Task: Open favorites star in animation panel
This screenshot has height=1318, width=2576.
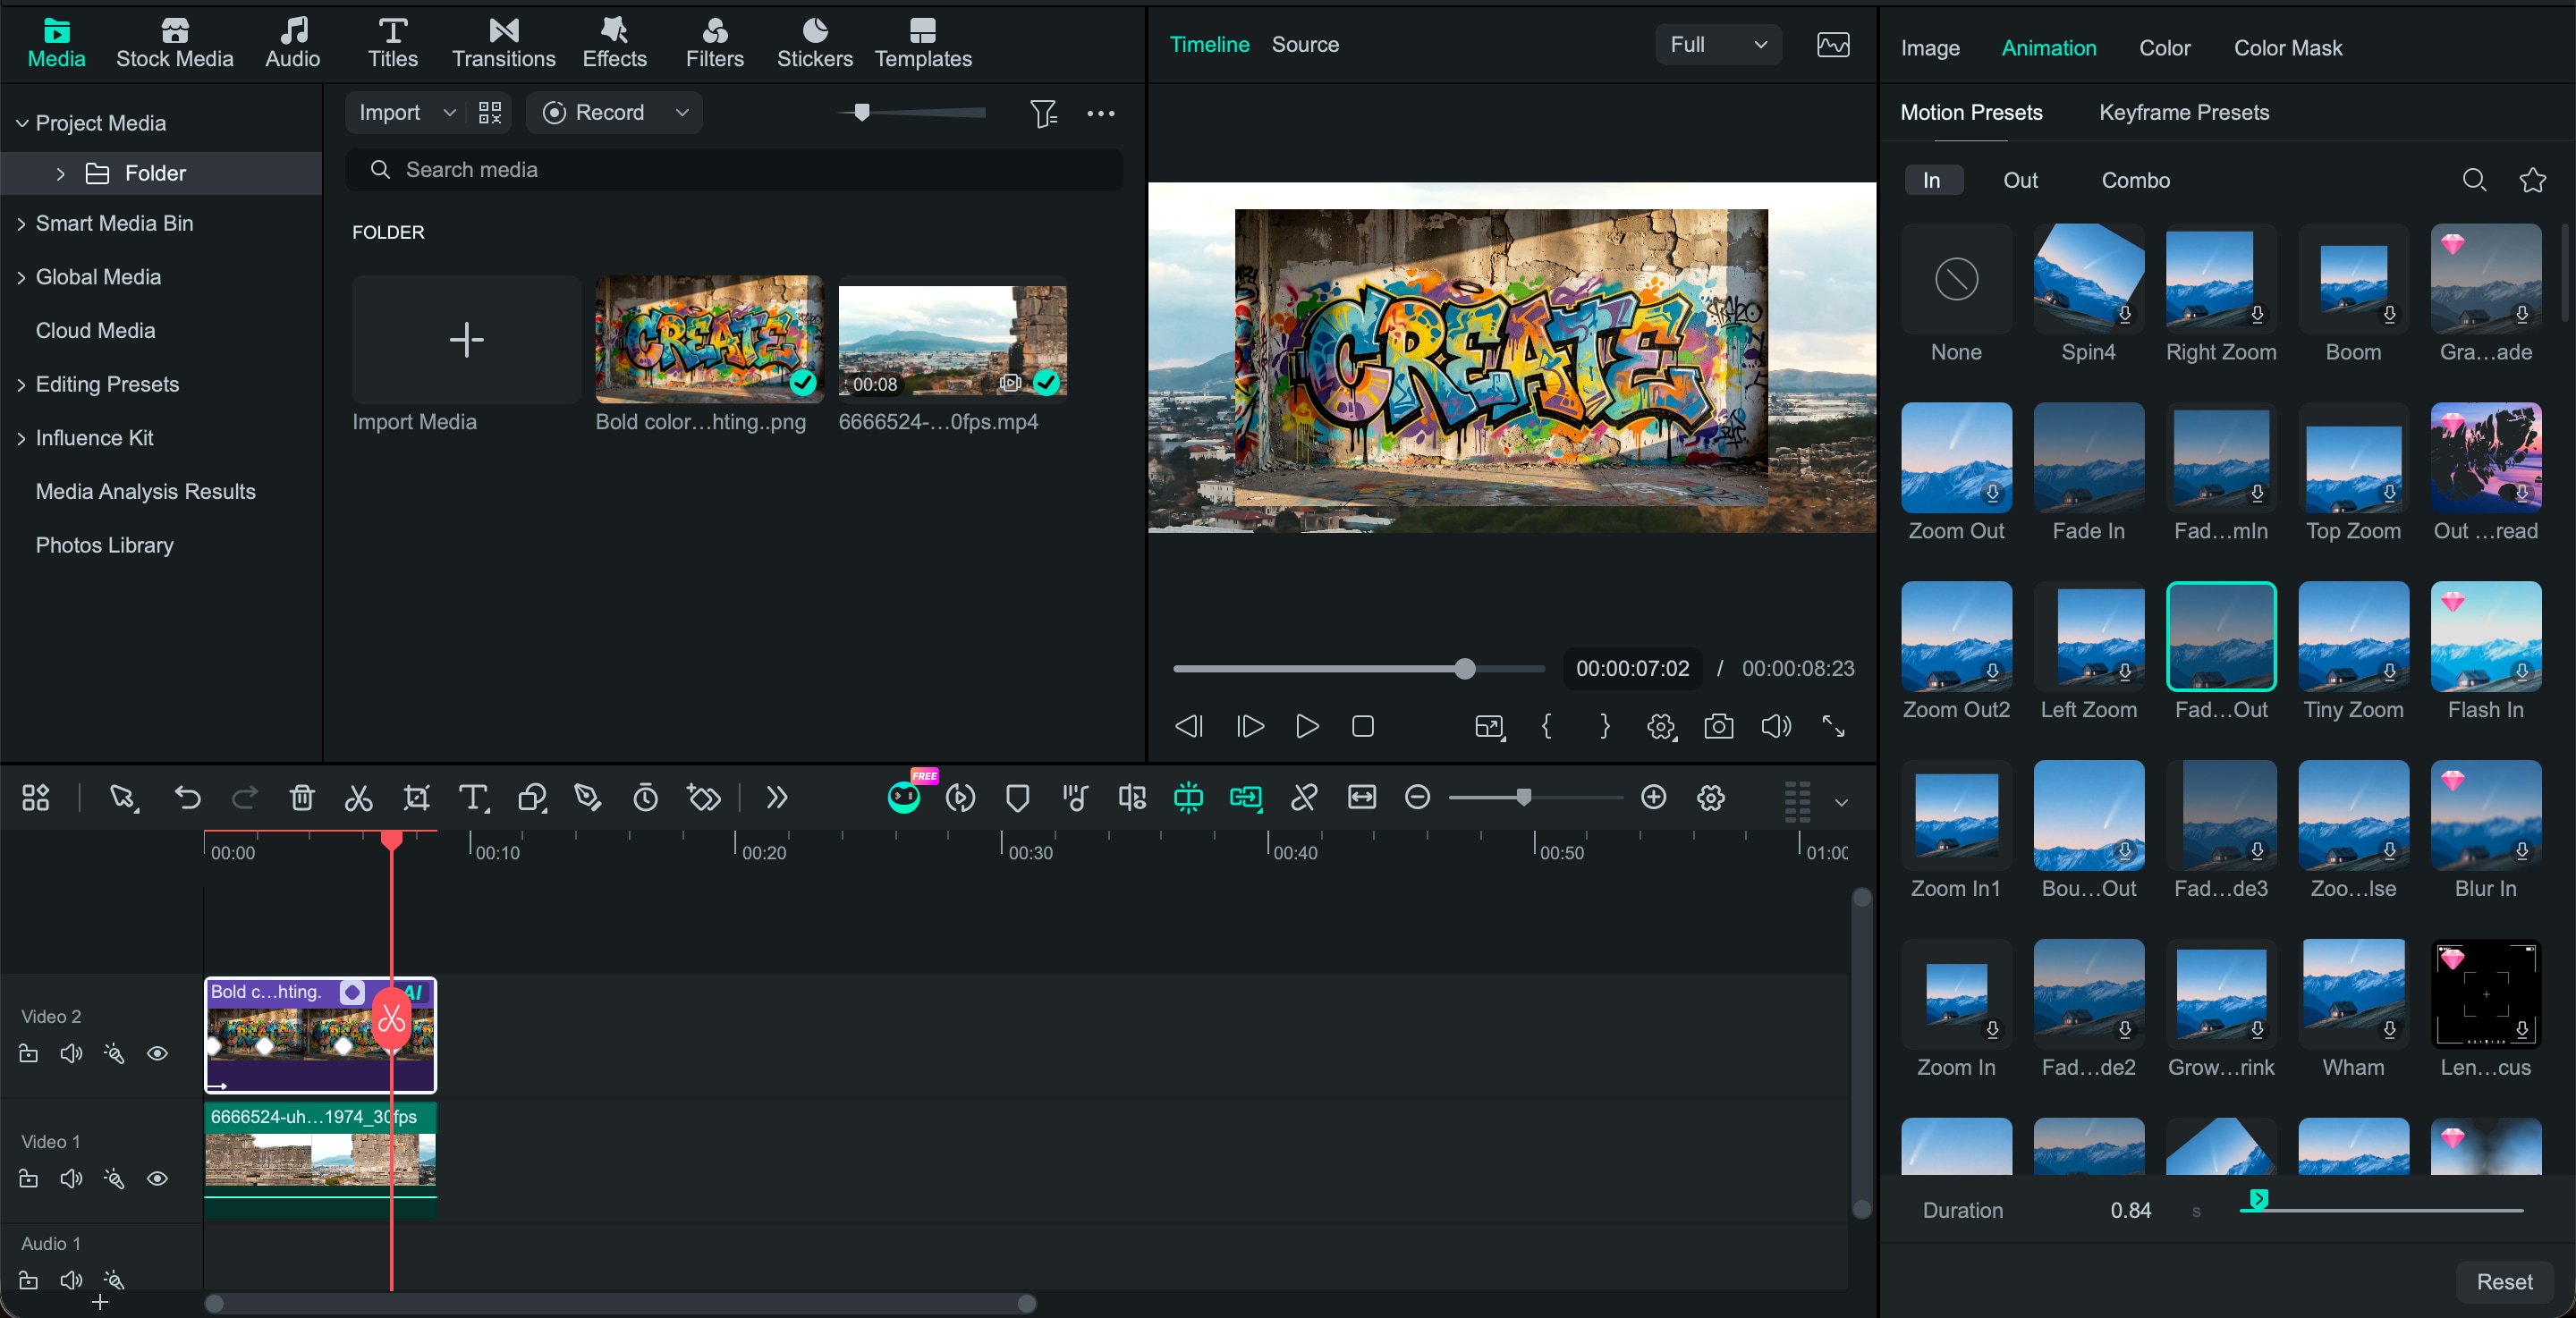Action: tap(2532, 180)
